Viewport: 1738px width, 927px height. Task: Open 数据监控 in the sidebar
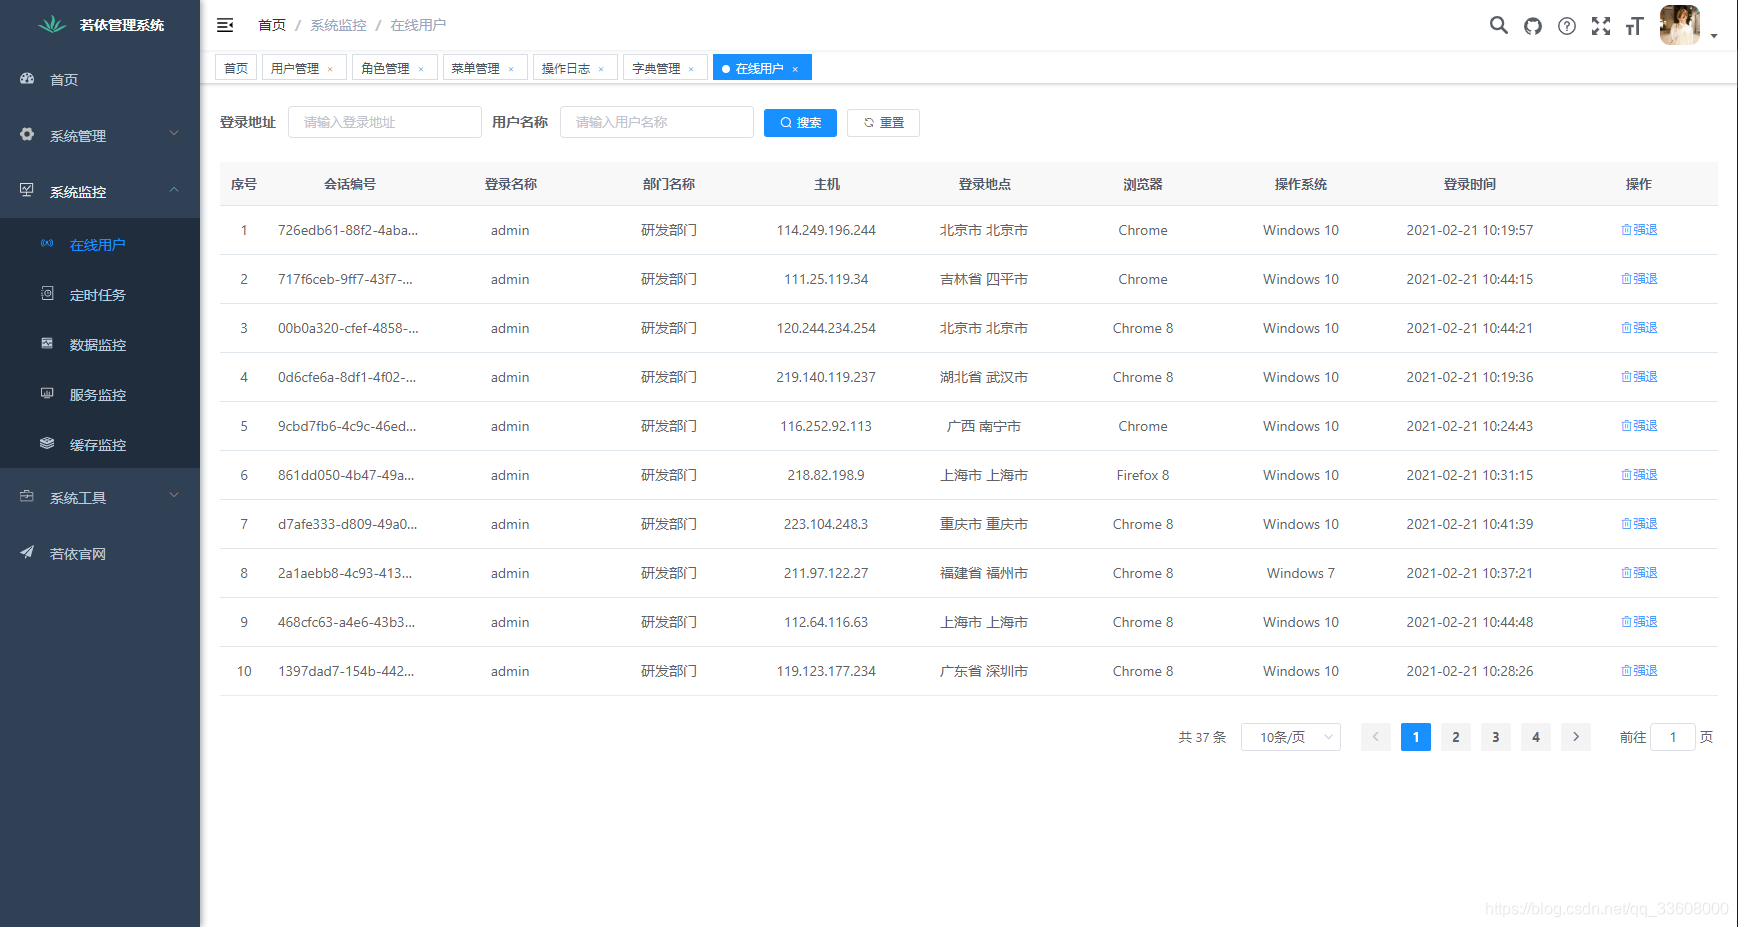pyautogui.click(x=100, y=345)
